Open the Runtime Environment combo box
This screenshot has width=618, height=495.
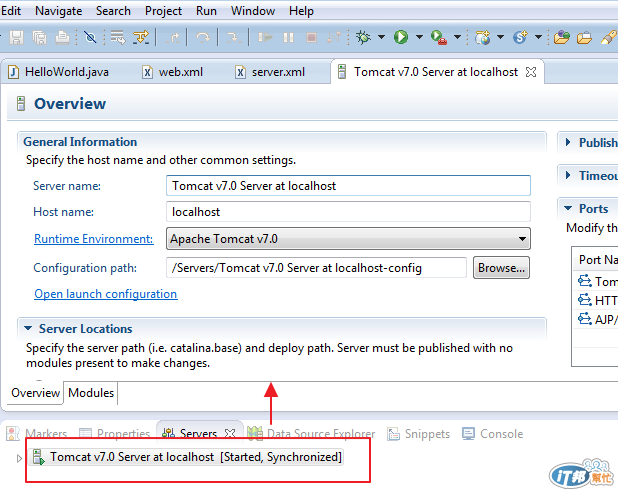pyautogui.click(x=348, y=239)
